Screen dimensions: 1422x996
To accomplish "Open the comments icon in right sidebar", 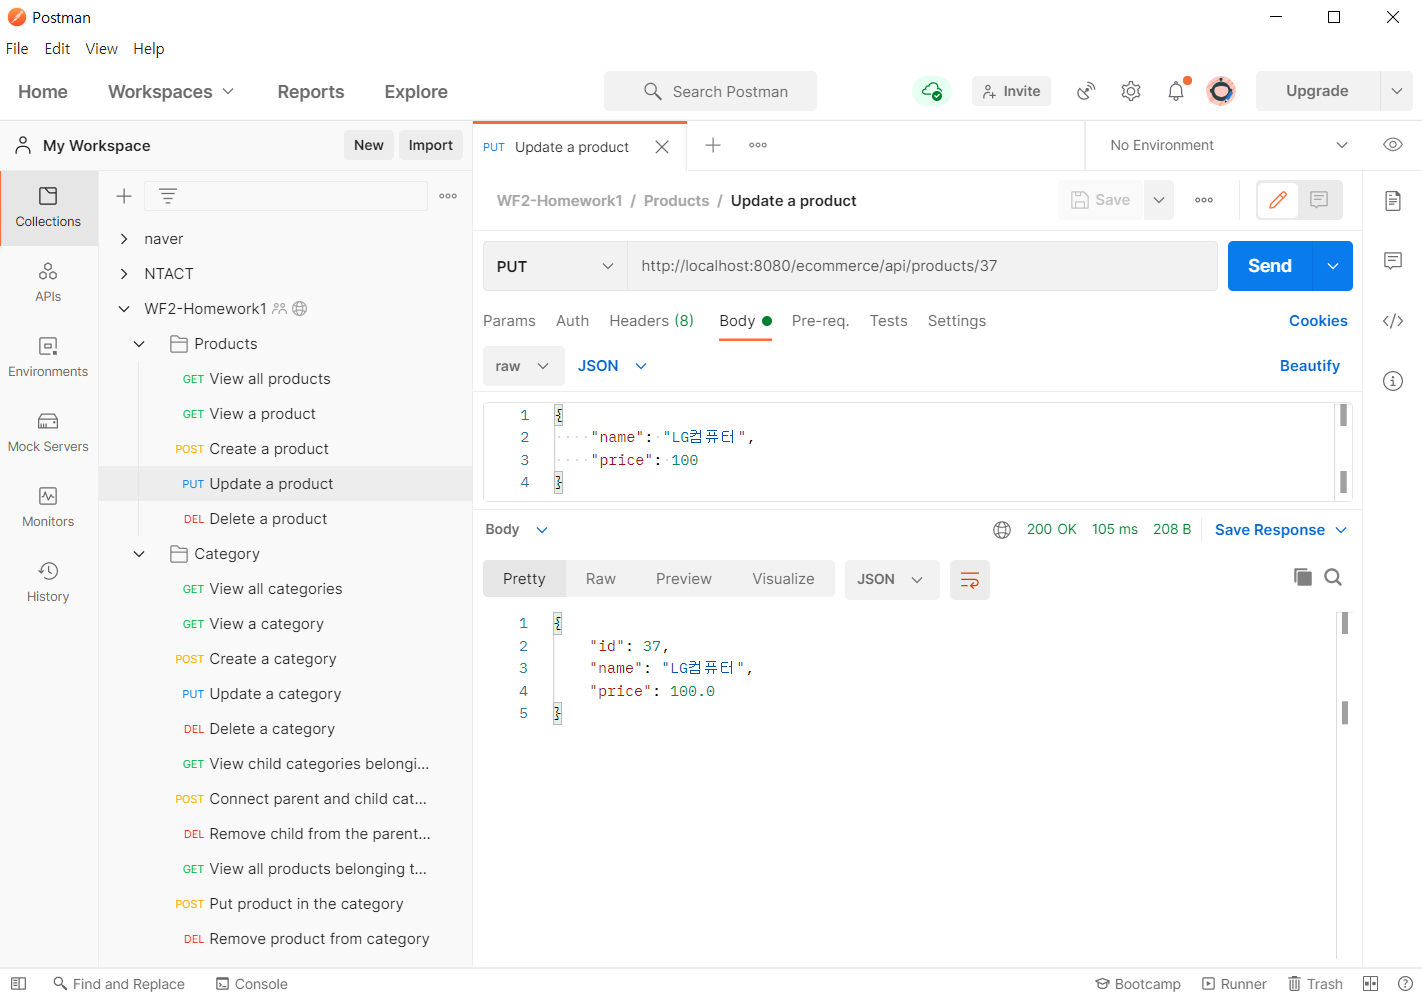I will click(x=1393, y=261).
